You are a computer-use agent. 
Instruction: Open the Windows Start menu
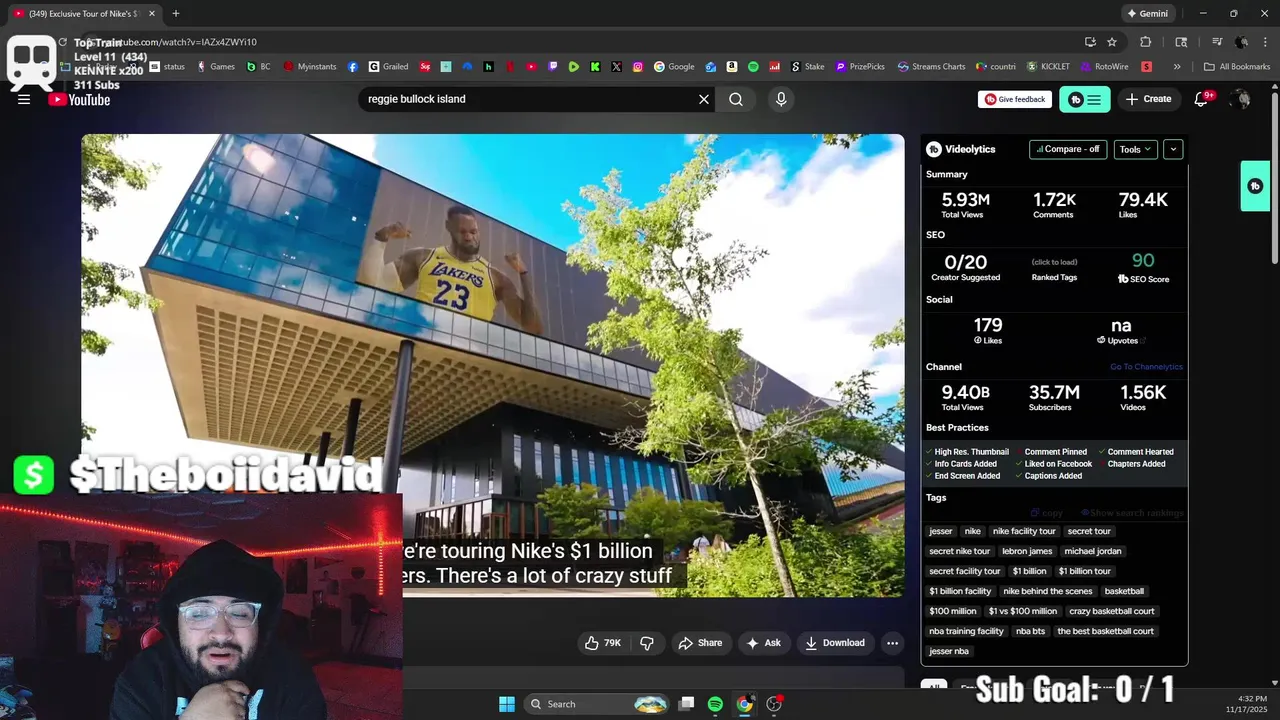507,704
